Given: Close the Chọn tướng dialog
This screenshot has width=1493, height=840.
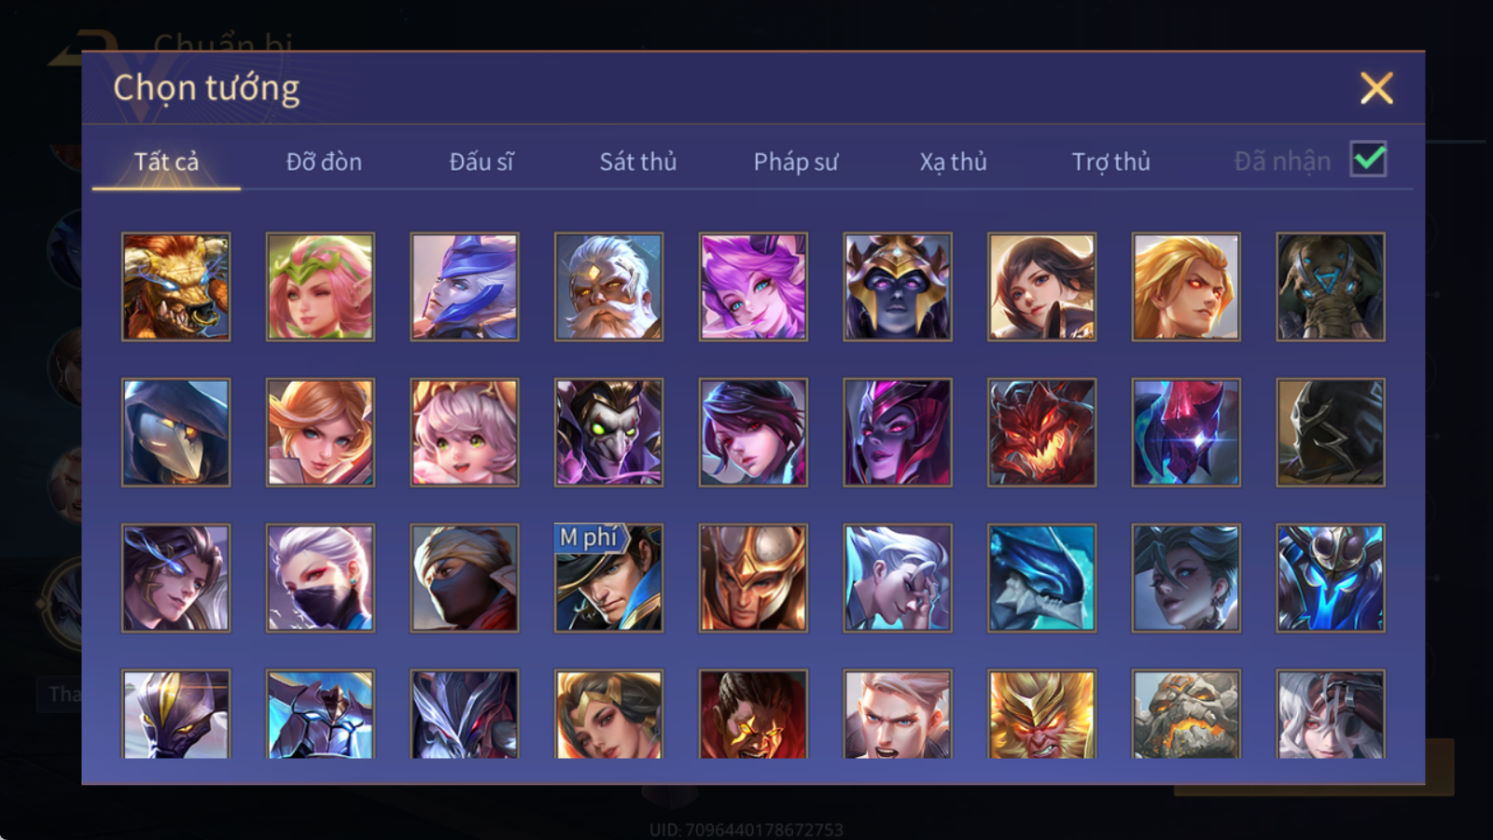Looking at the screenshot, I should tap(1376, 88).
